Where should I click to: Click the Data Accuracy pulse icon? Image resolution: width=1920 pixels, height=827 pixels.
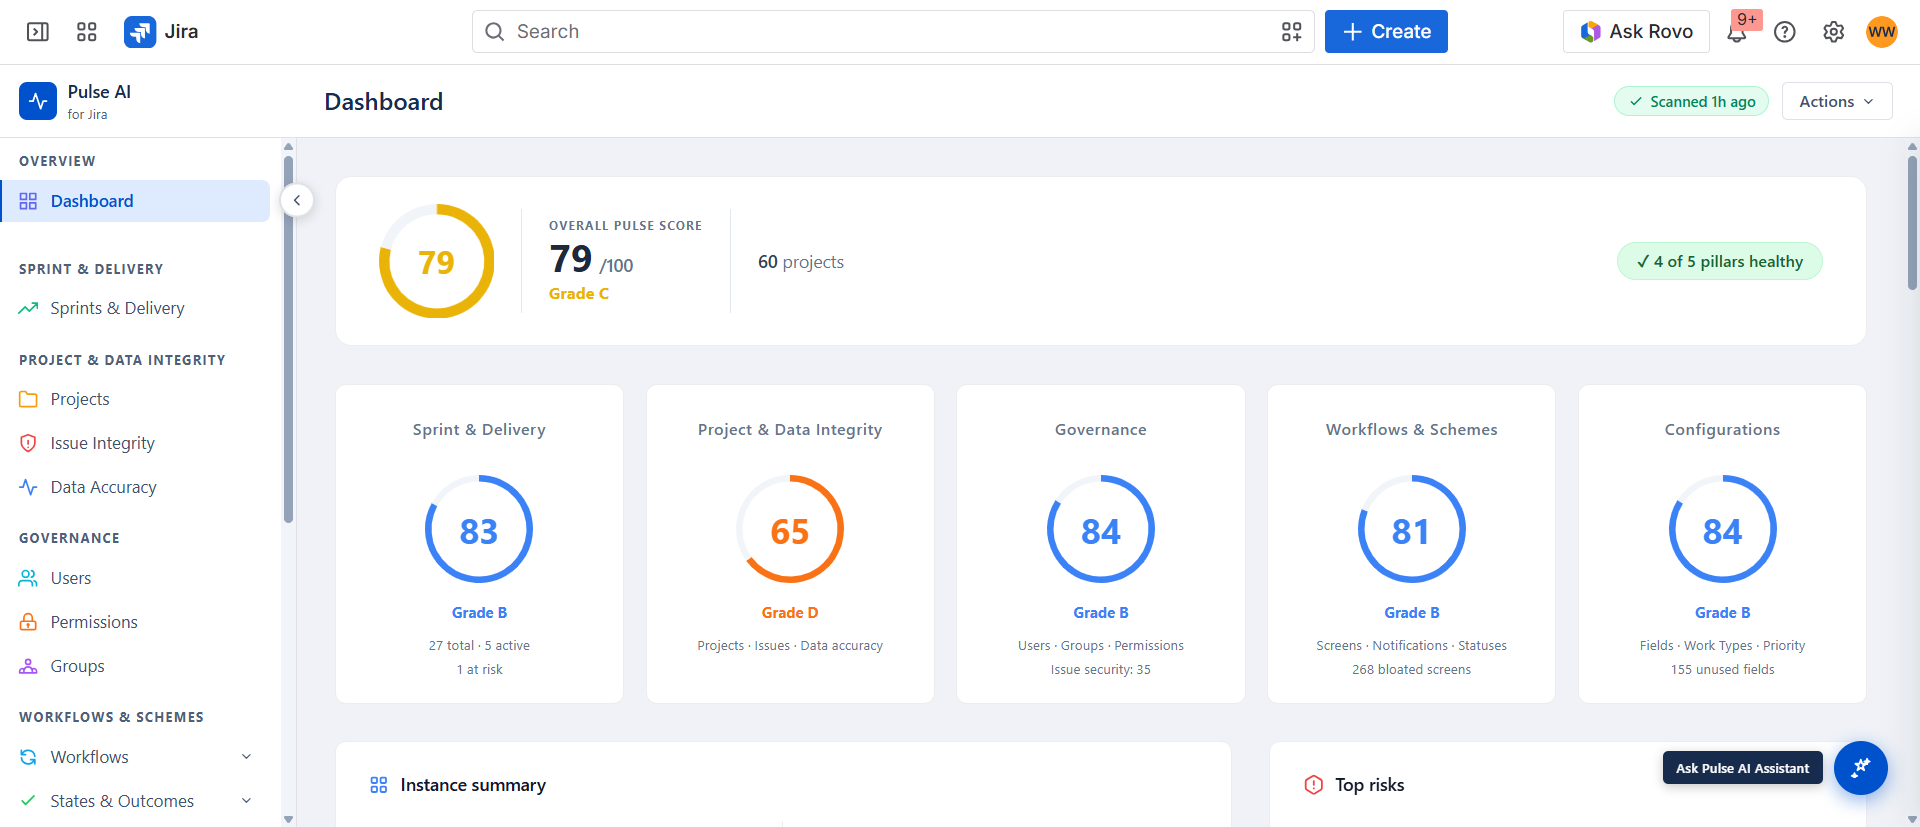pyautogui.click(x=28, y=487)
